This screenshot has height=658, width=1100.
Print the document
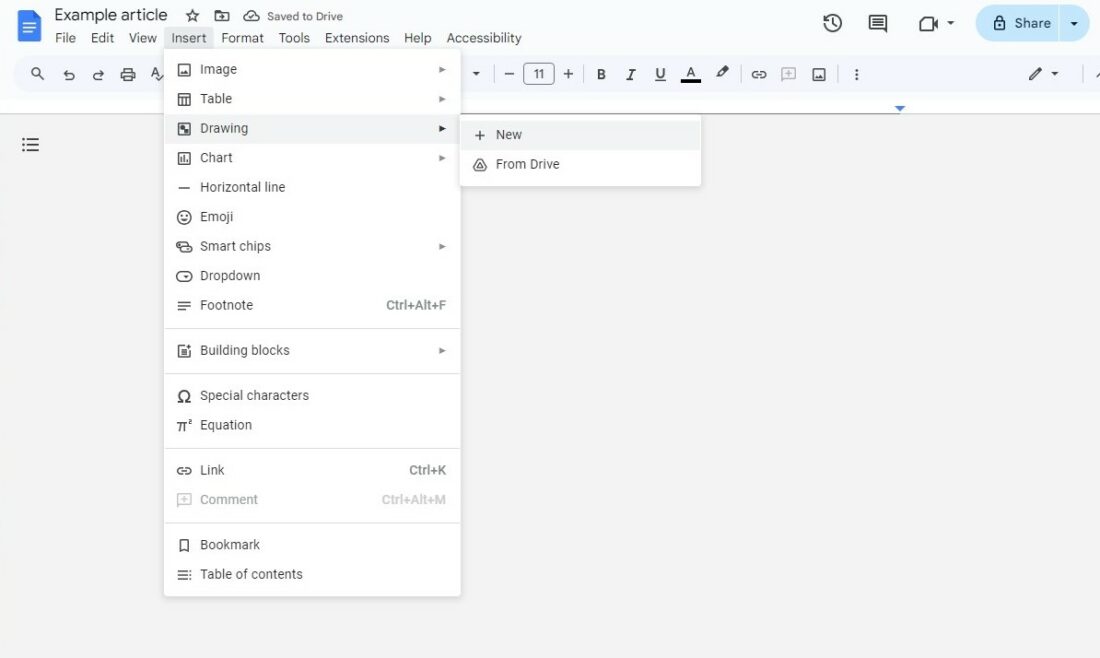(127, 73)
